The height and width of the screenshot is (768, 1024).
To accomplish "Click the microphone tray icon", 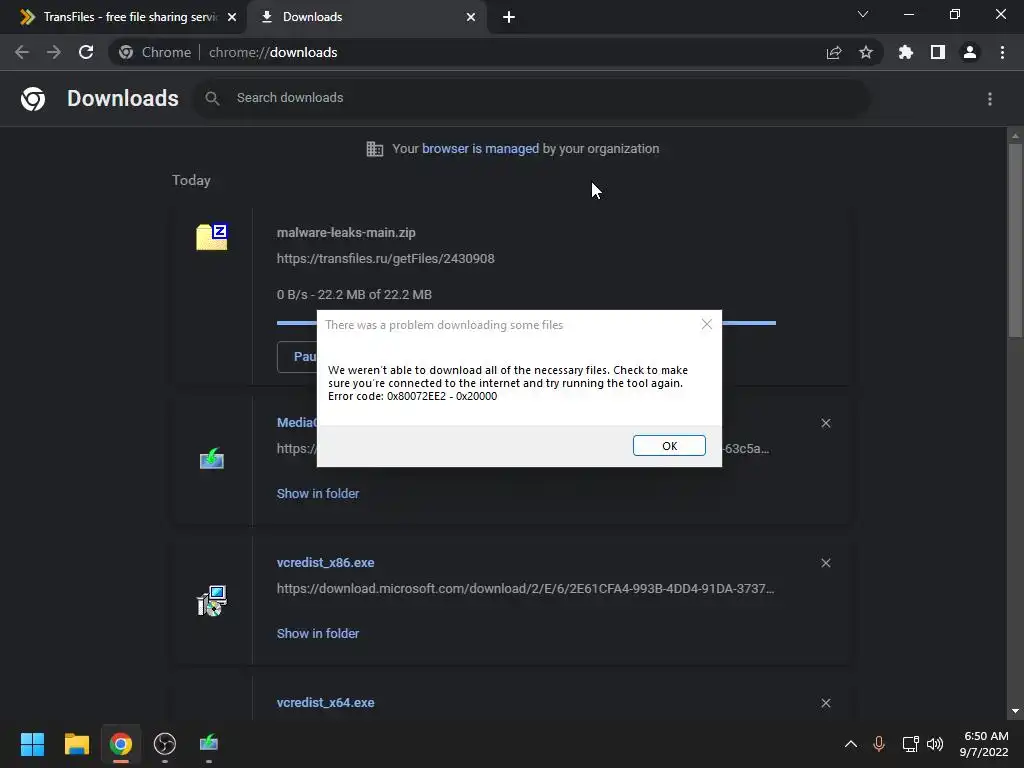I will tap(879, 744).
